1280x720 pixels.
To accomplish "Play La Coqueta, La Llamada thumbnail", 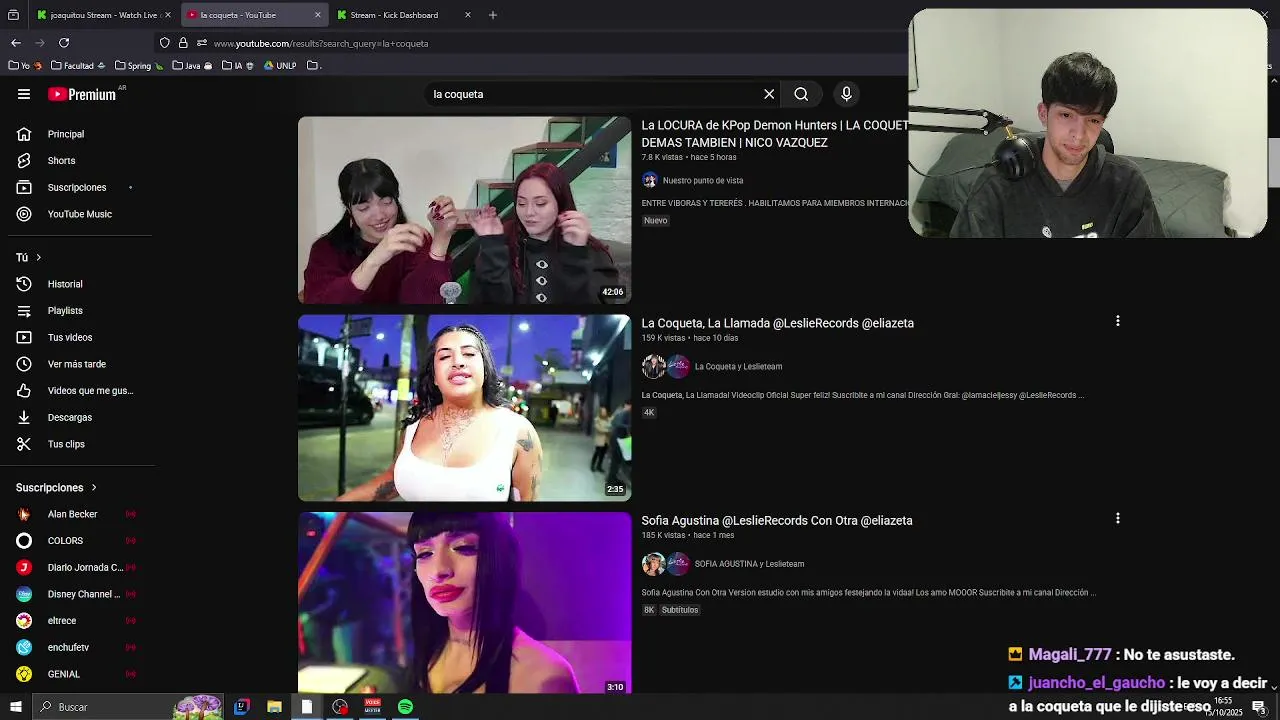I will tap(464, 408).
